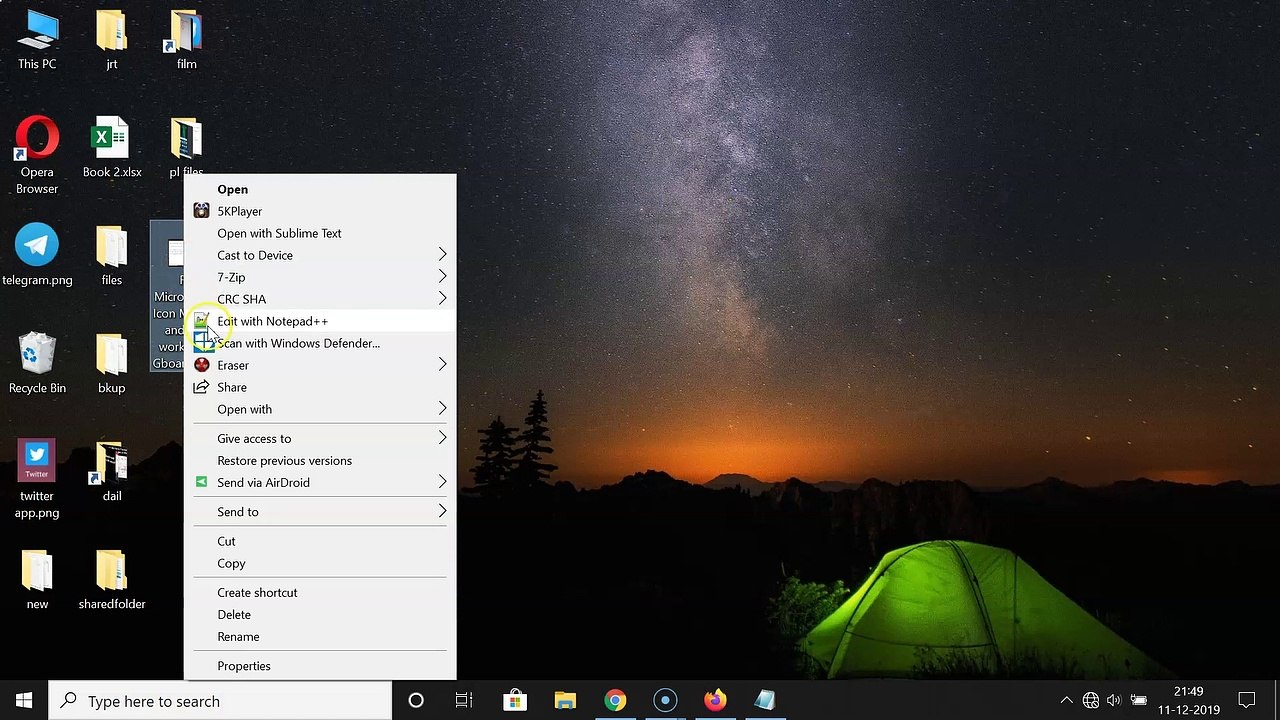Expand the CRC SHA submenu
This screenshot has width=1280, height=720.
(320, 299)
